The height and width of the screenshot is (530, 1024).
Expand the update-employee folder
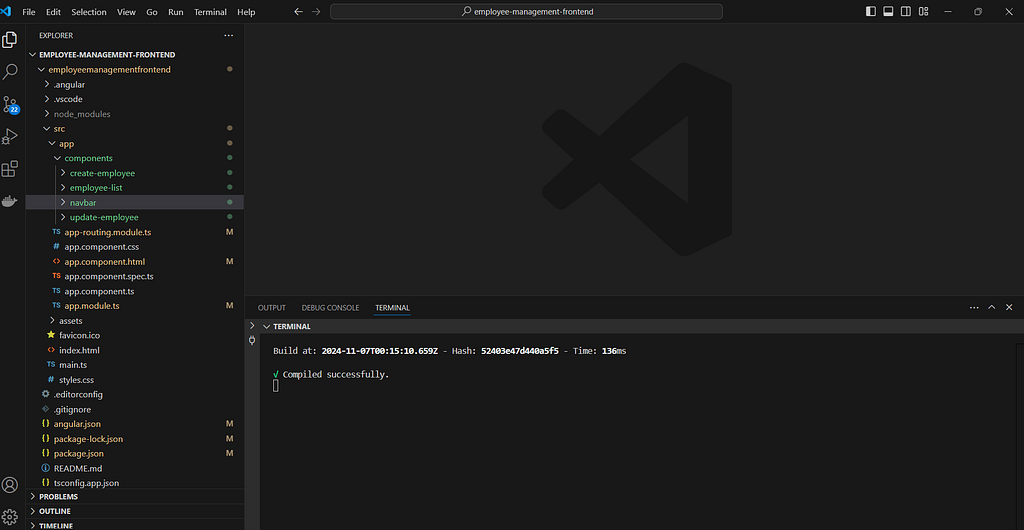tap(135, 217)
